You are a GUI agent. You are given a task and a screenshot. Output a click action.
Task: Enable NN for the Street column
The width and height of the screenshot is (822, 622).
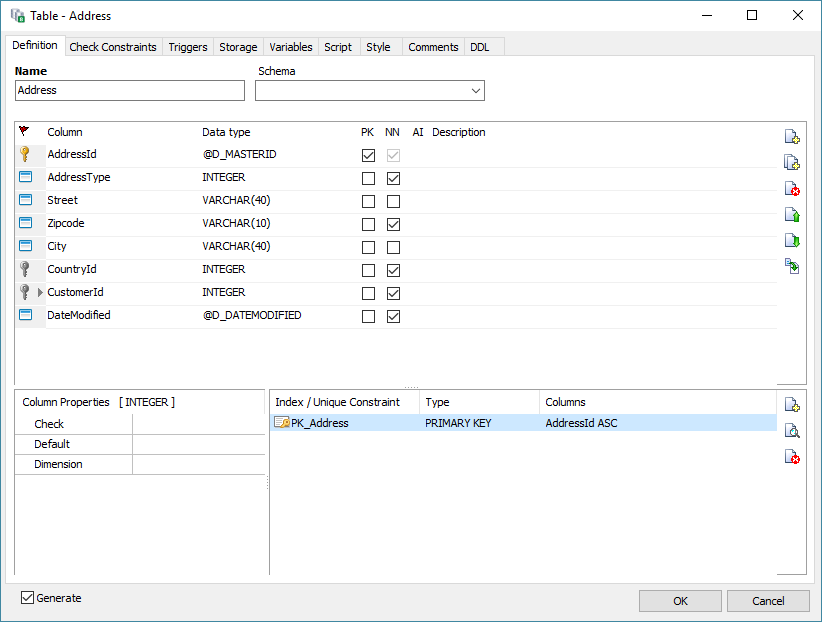tap(393, 201)
